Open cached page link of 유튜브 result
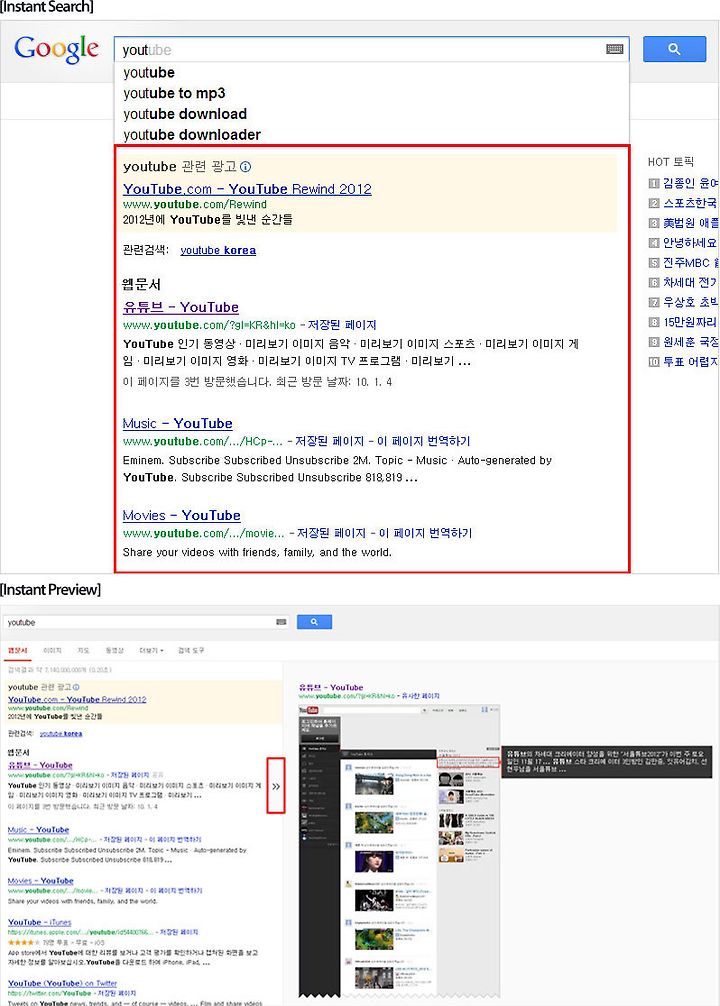The width and height of the screenshot is (720, 1006). [x=342, y=325]
